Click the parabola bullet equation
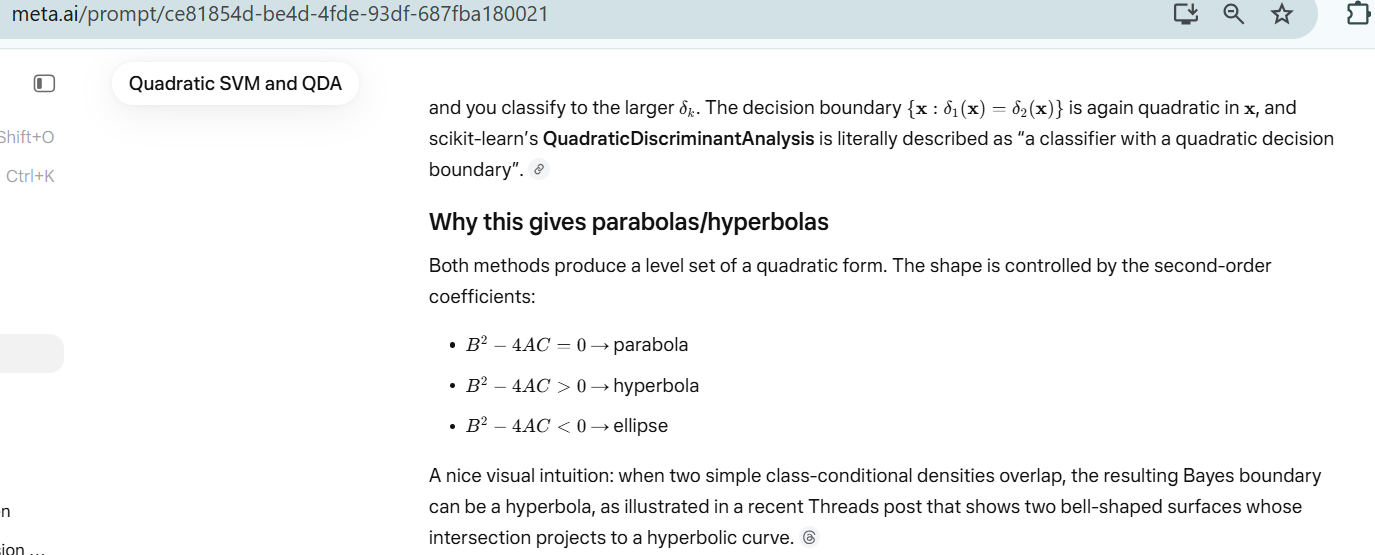The height and width of the screenshot is (555, 1375). [x=576, y=345]
